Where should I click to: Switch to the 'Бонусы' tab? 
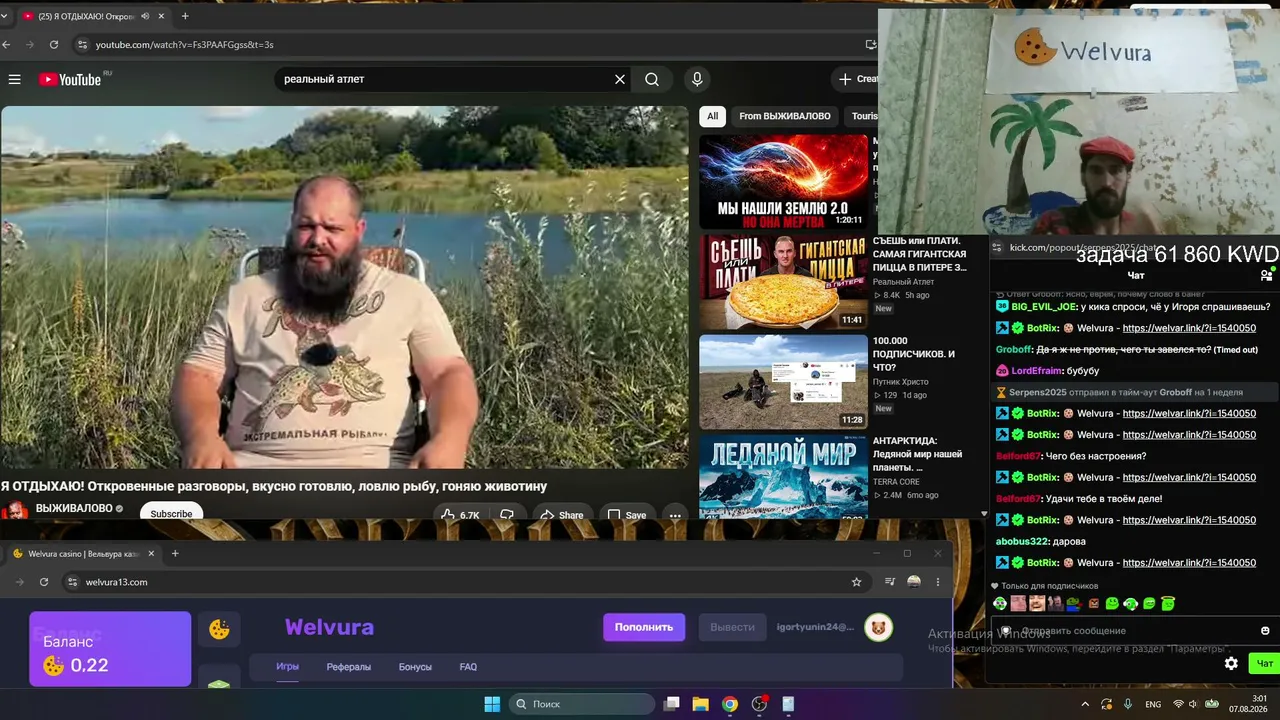(415, 667)
